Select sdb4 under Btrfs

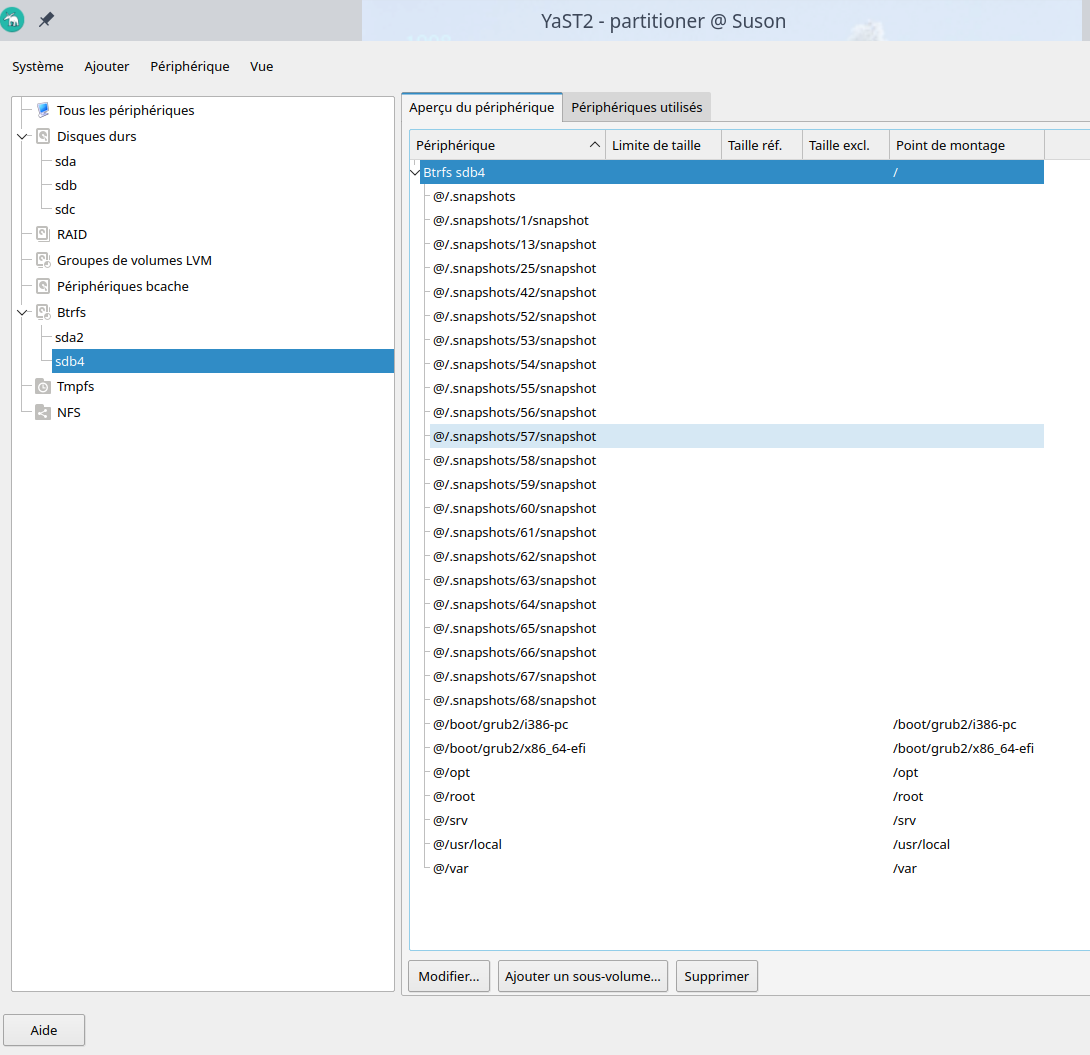pos(223,361)
